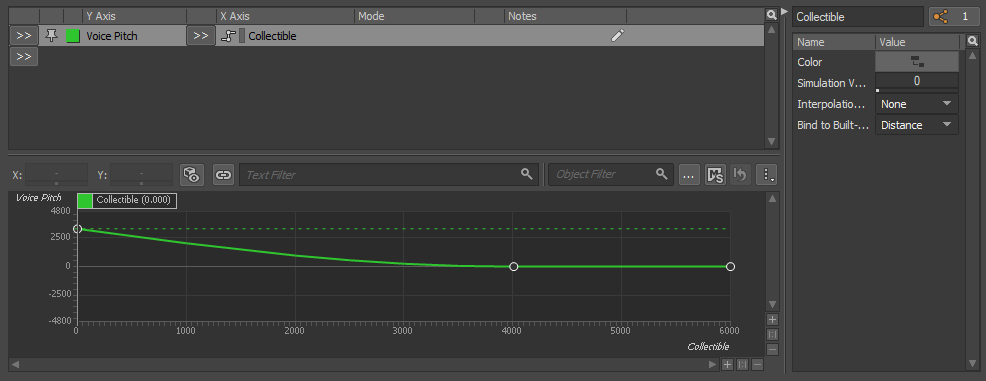Click the graph scroll down arrow
Screen dimensions: 986x381
773,304
